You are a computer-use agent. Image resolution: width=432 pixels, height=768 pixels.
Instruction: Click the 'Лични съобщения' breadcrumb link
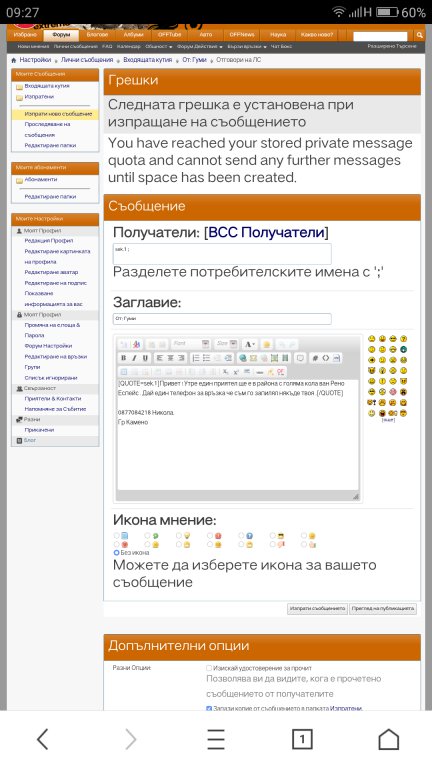click(87, 60)
